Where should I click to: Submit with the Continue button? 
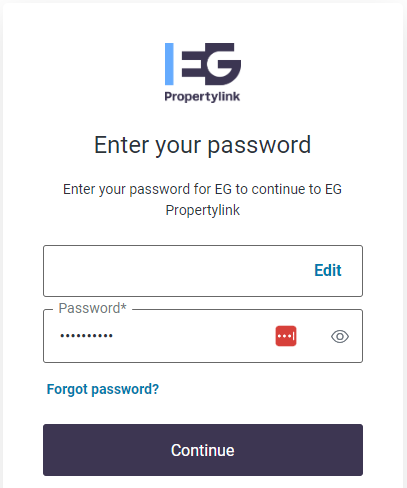tap(203, 450)
